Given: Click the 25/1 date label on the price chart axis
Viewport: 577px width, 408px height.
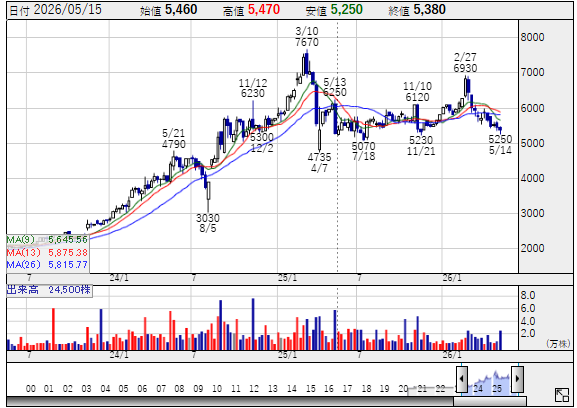Looking at the screenshot, I should [287, 278].
